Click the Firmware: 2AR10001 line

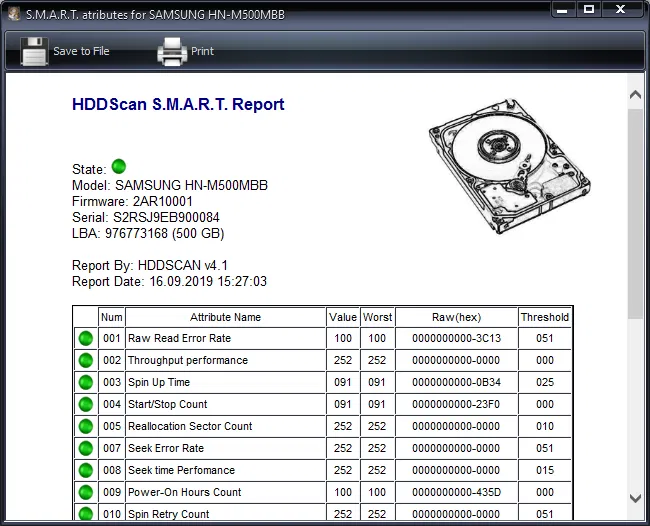click(132, 201)
